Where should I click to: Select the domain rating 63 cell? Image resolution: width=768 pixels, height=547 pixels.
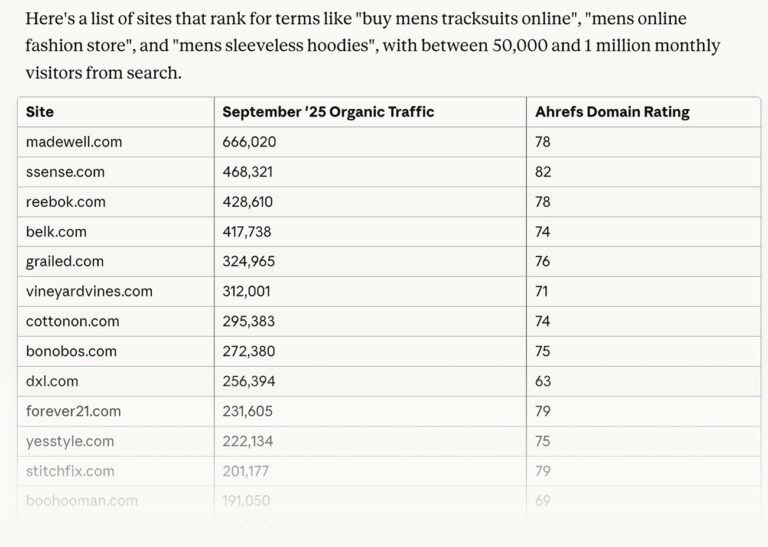[x=543, y=382]
